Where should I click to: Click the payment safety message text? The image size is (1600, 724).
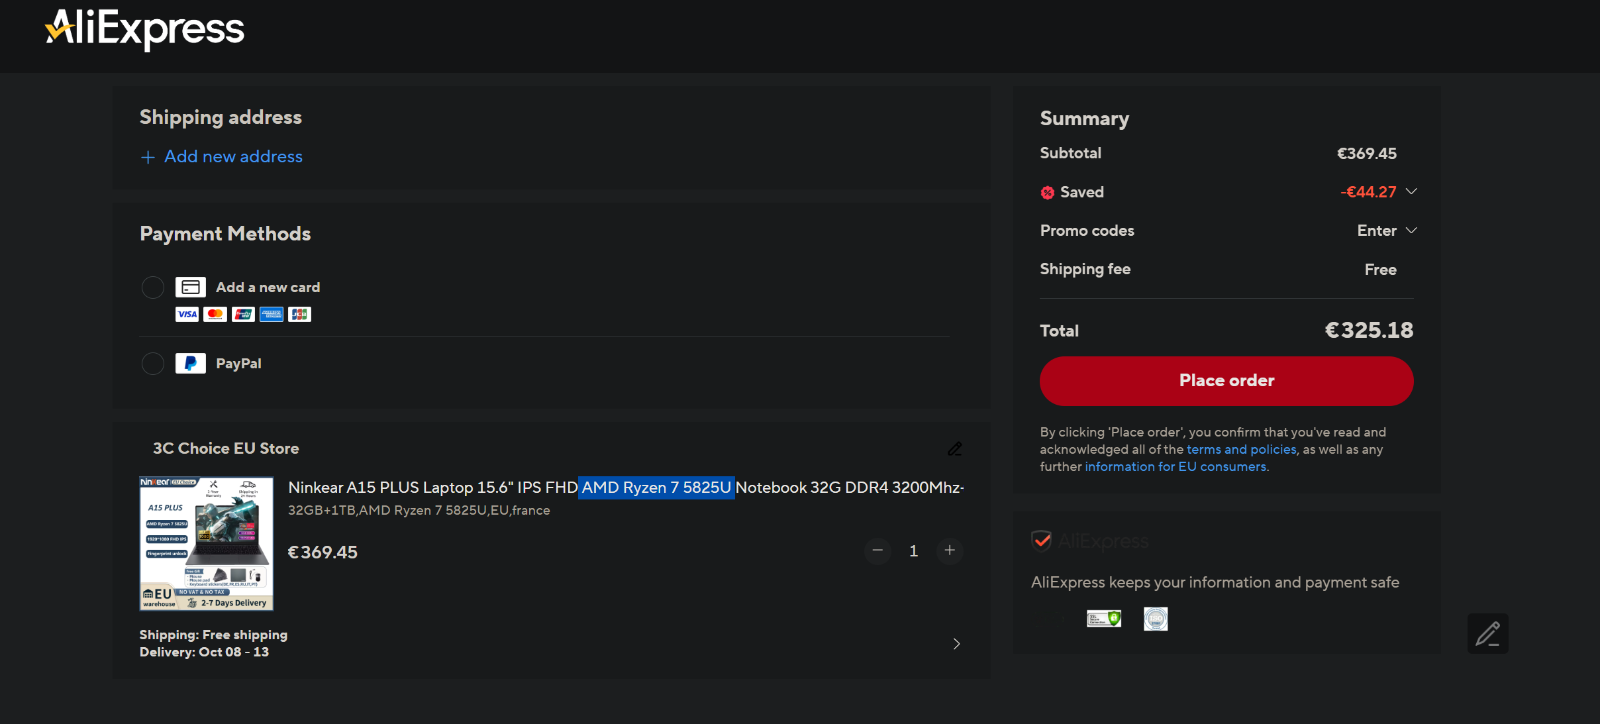(x=1215, y=583)
